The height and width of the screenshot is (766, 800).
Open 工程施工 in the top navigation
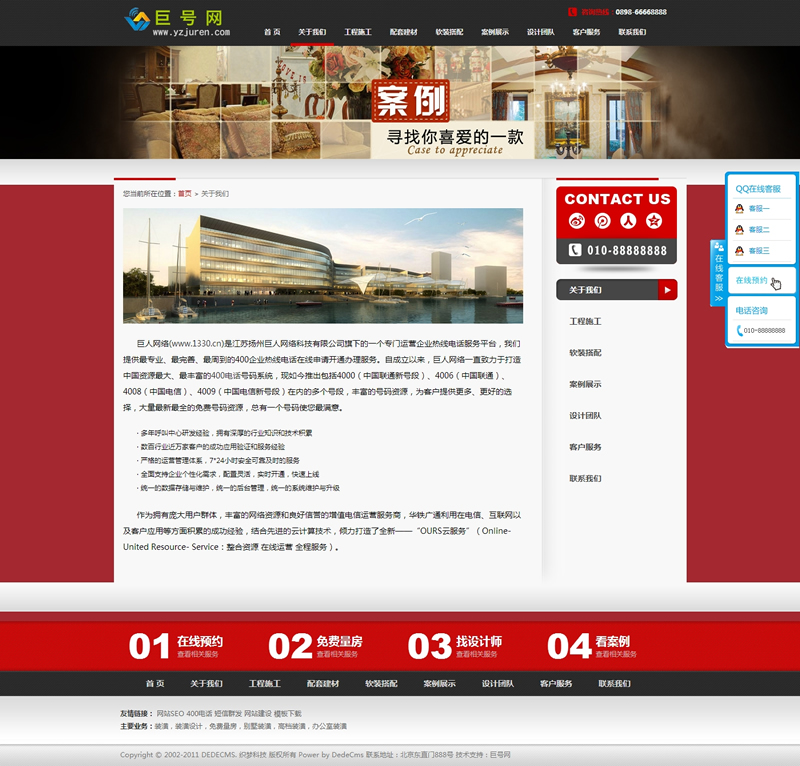(358, 32)
